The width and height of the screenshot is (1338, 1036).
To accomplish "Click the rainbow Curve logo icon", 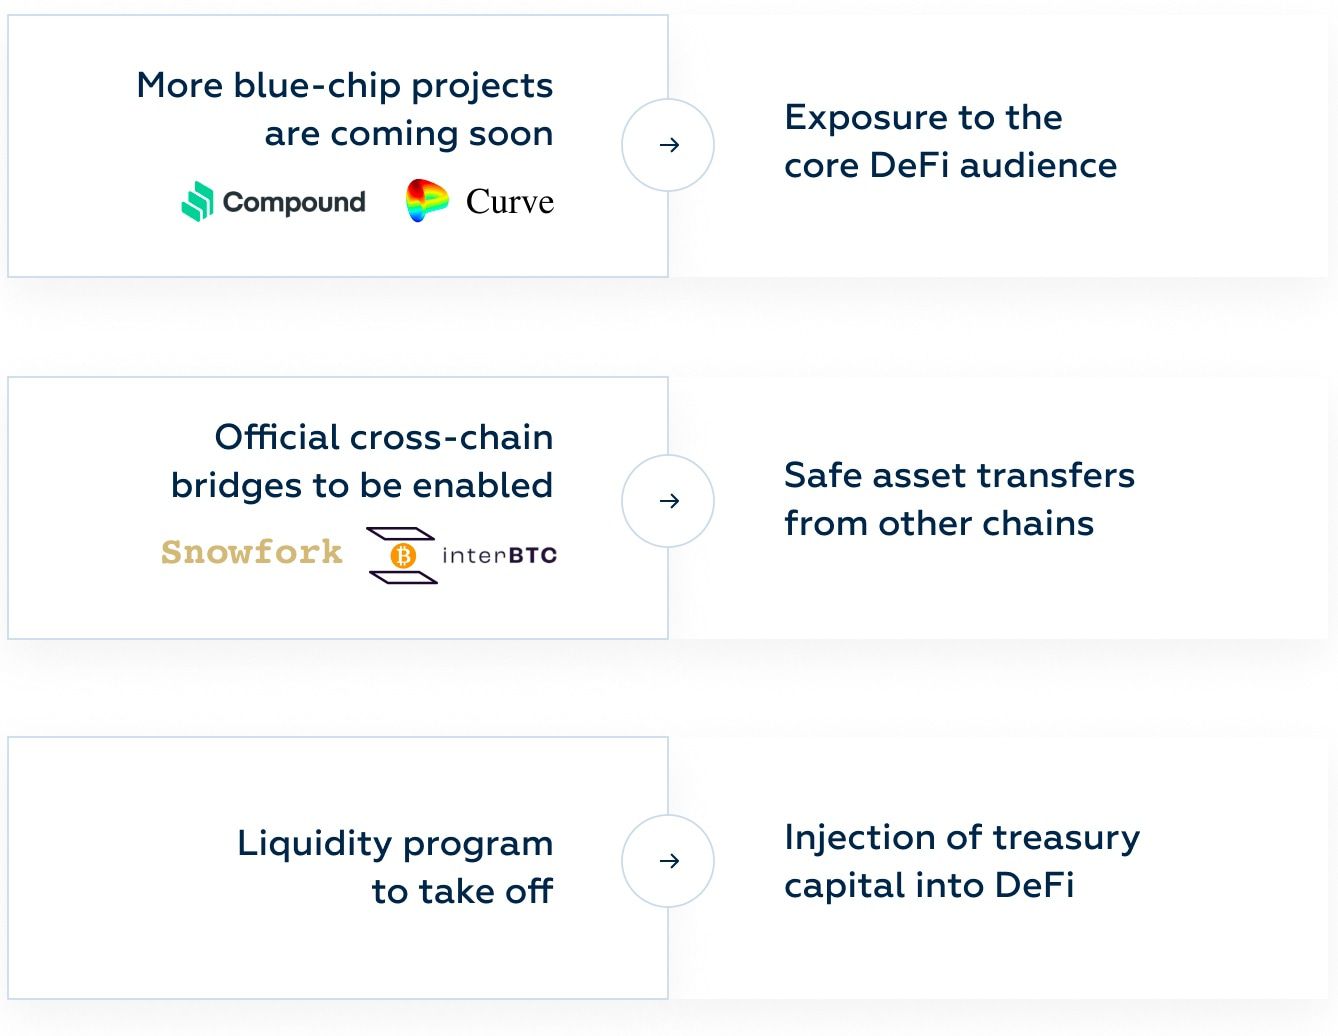I will coord(427,201).
